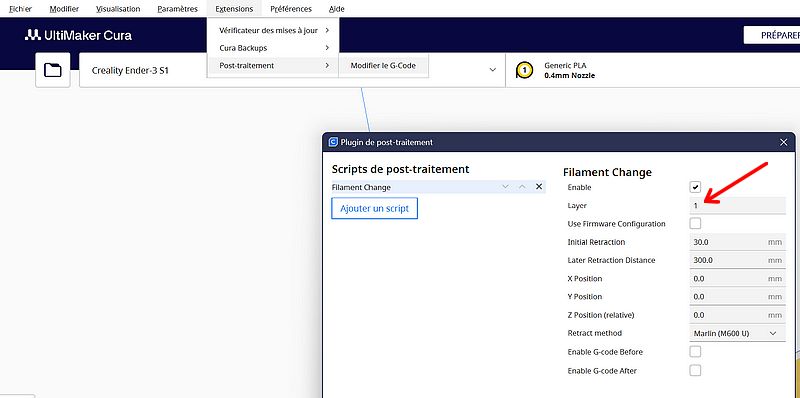Toggle the Enable checkbox
Image resolution: width=800 pixels, height=398 pixels.
click(695, 187)
